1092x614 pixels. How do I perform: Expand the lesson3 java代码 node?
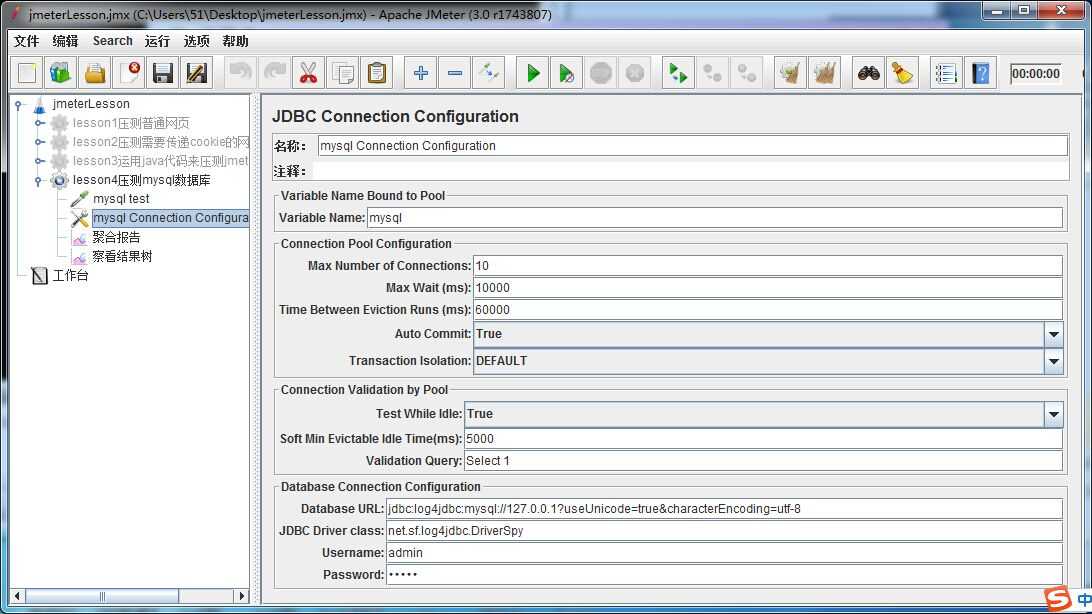40,161
